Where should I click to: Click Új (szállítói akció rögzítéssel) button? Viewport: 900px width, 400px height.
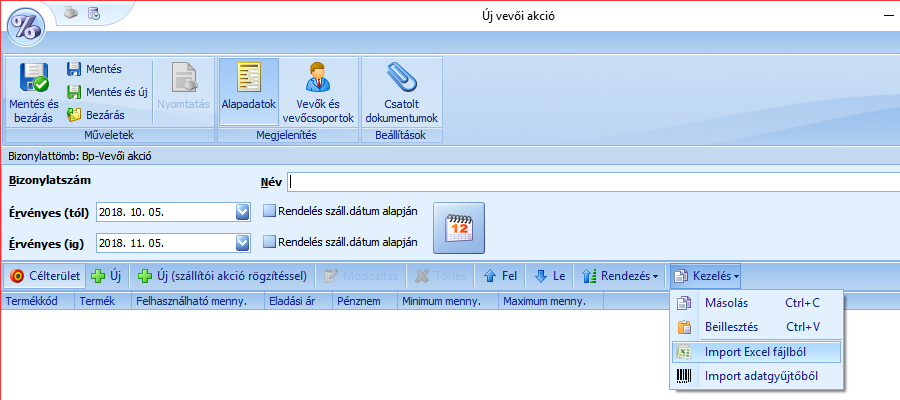[x=222, y=275]
